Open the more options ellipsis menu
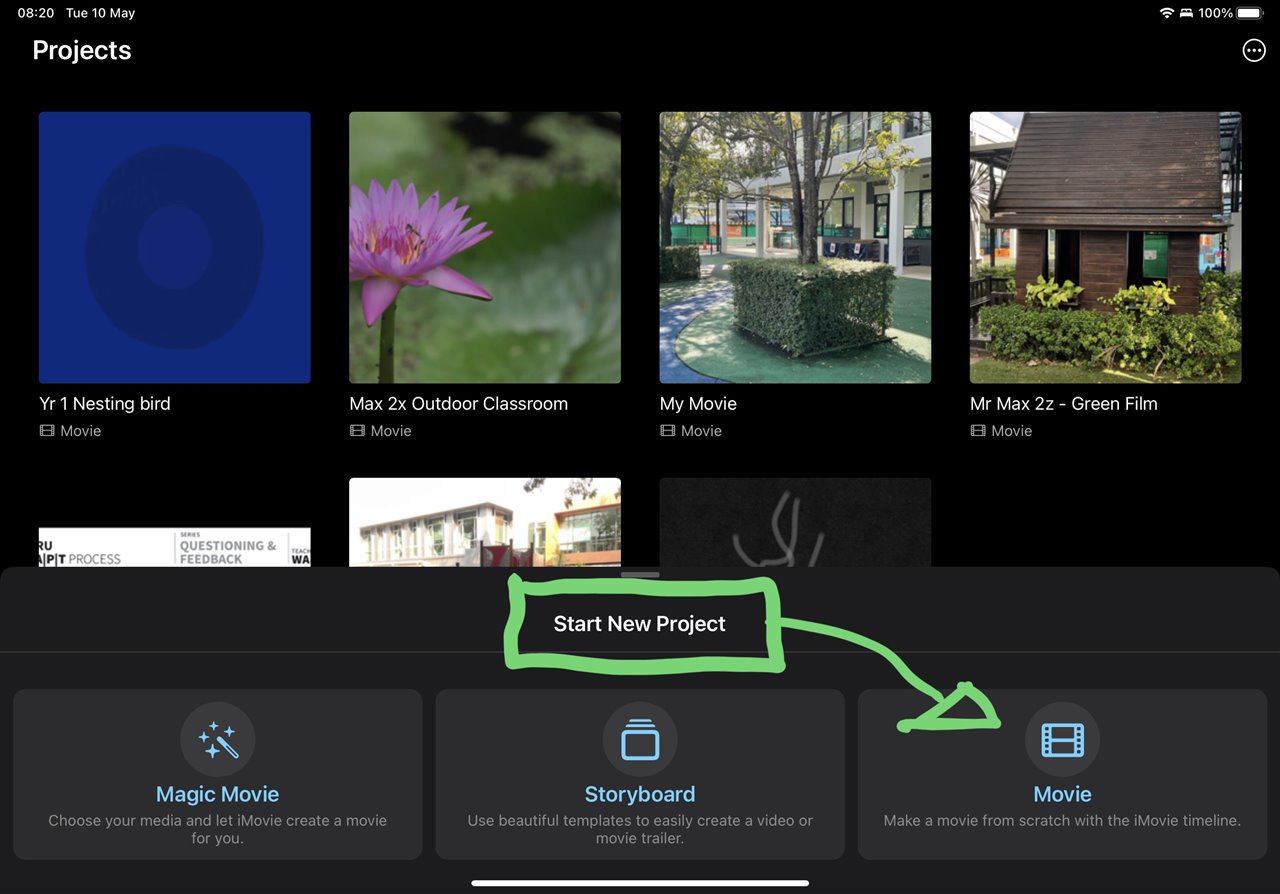 (x=1253, y=51)
